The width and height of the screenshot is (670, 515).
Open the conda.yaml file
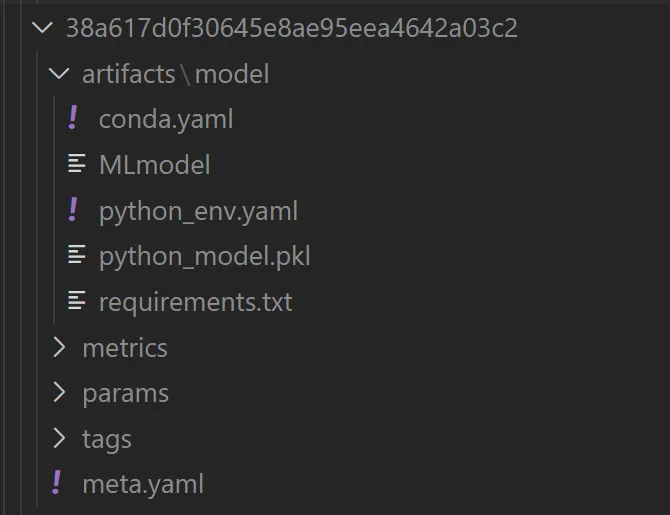166,119
